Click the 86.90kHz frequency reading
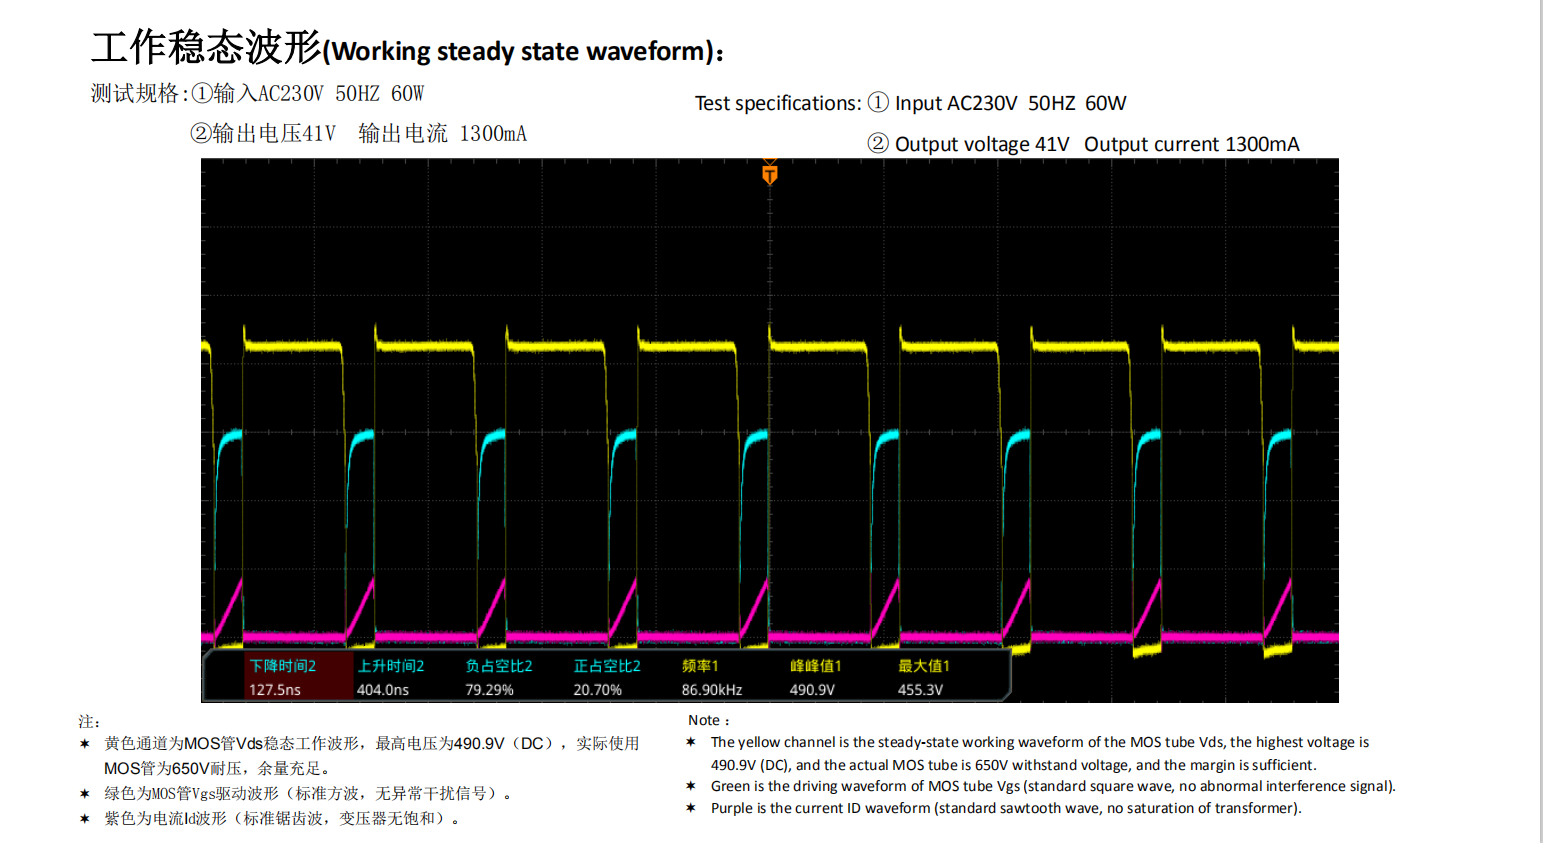This screenshot has width=1543, height=843. click(711, 690)
